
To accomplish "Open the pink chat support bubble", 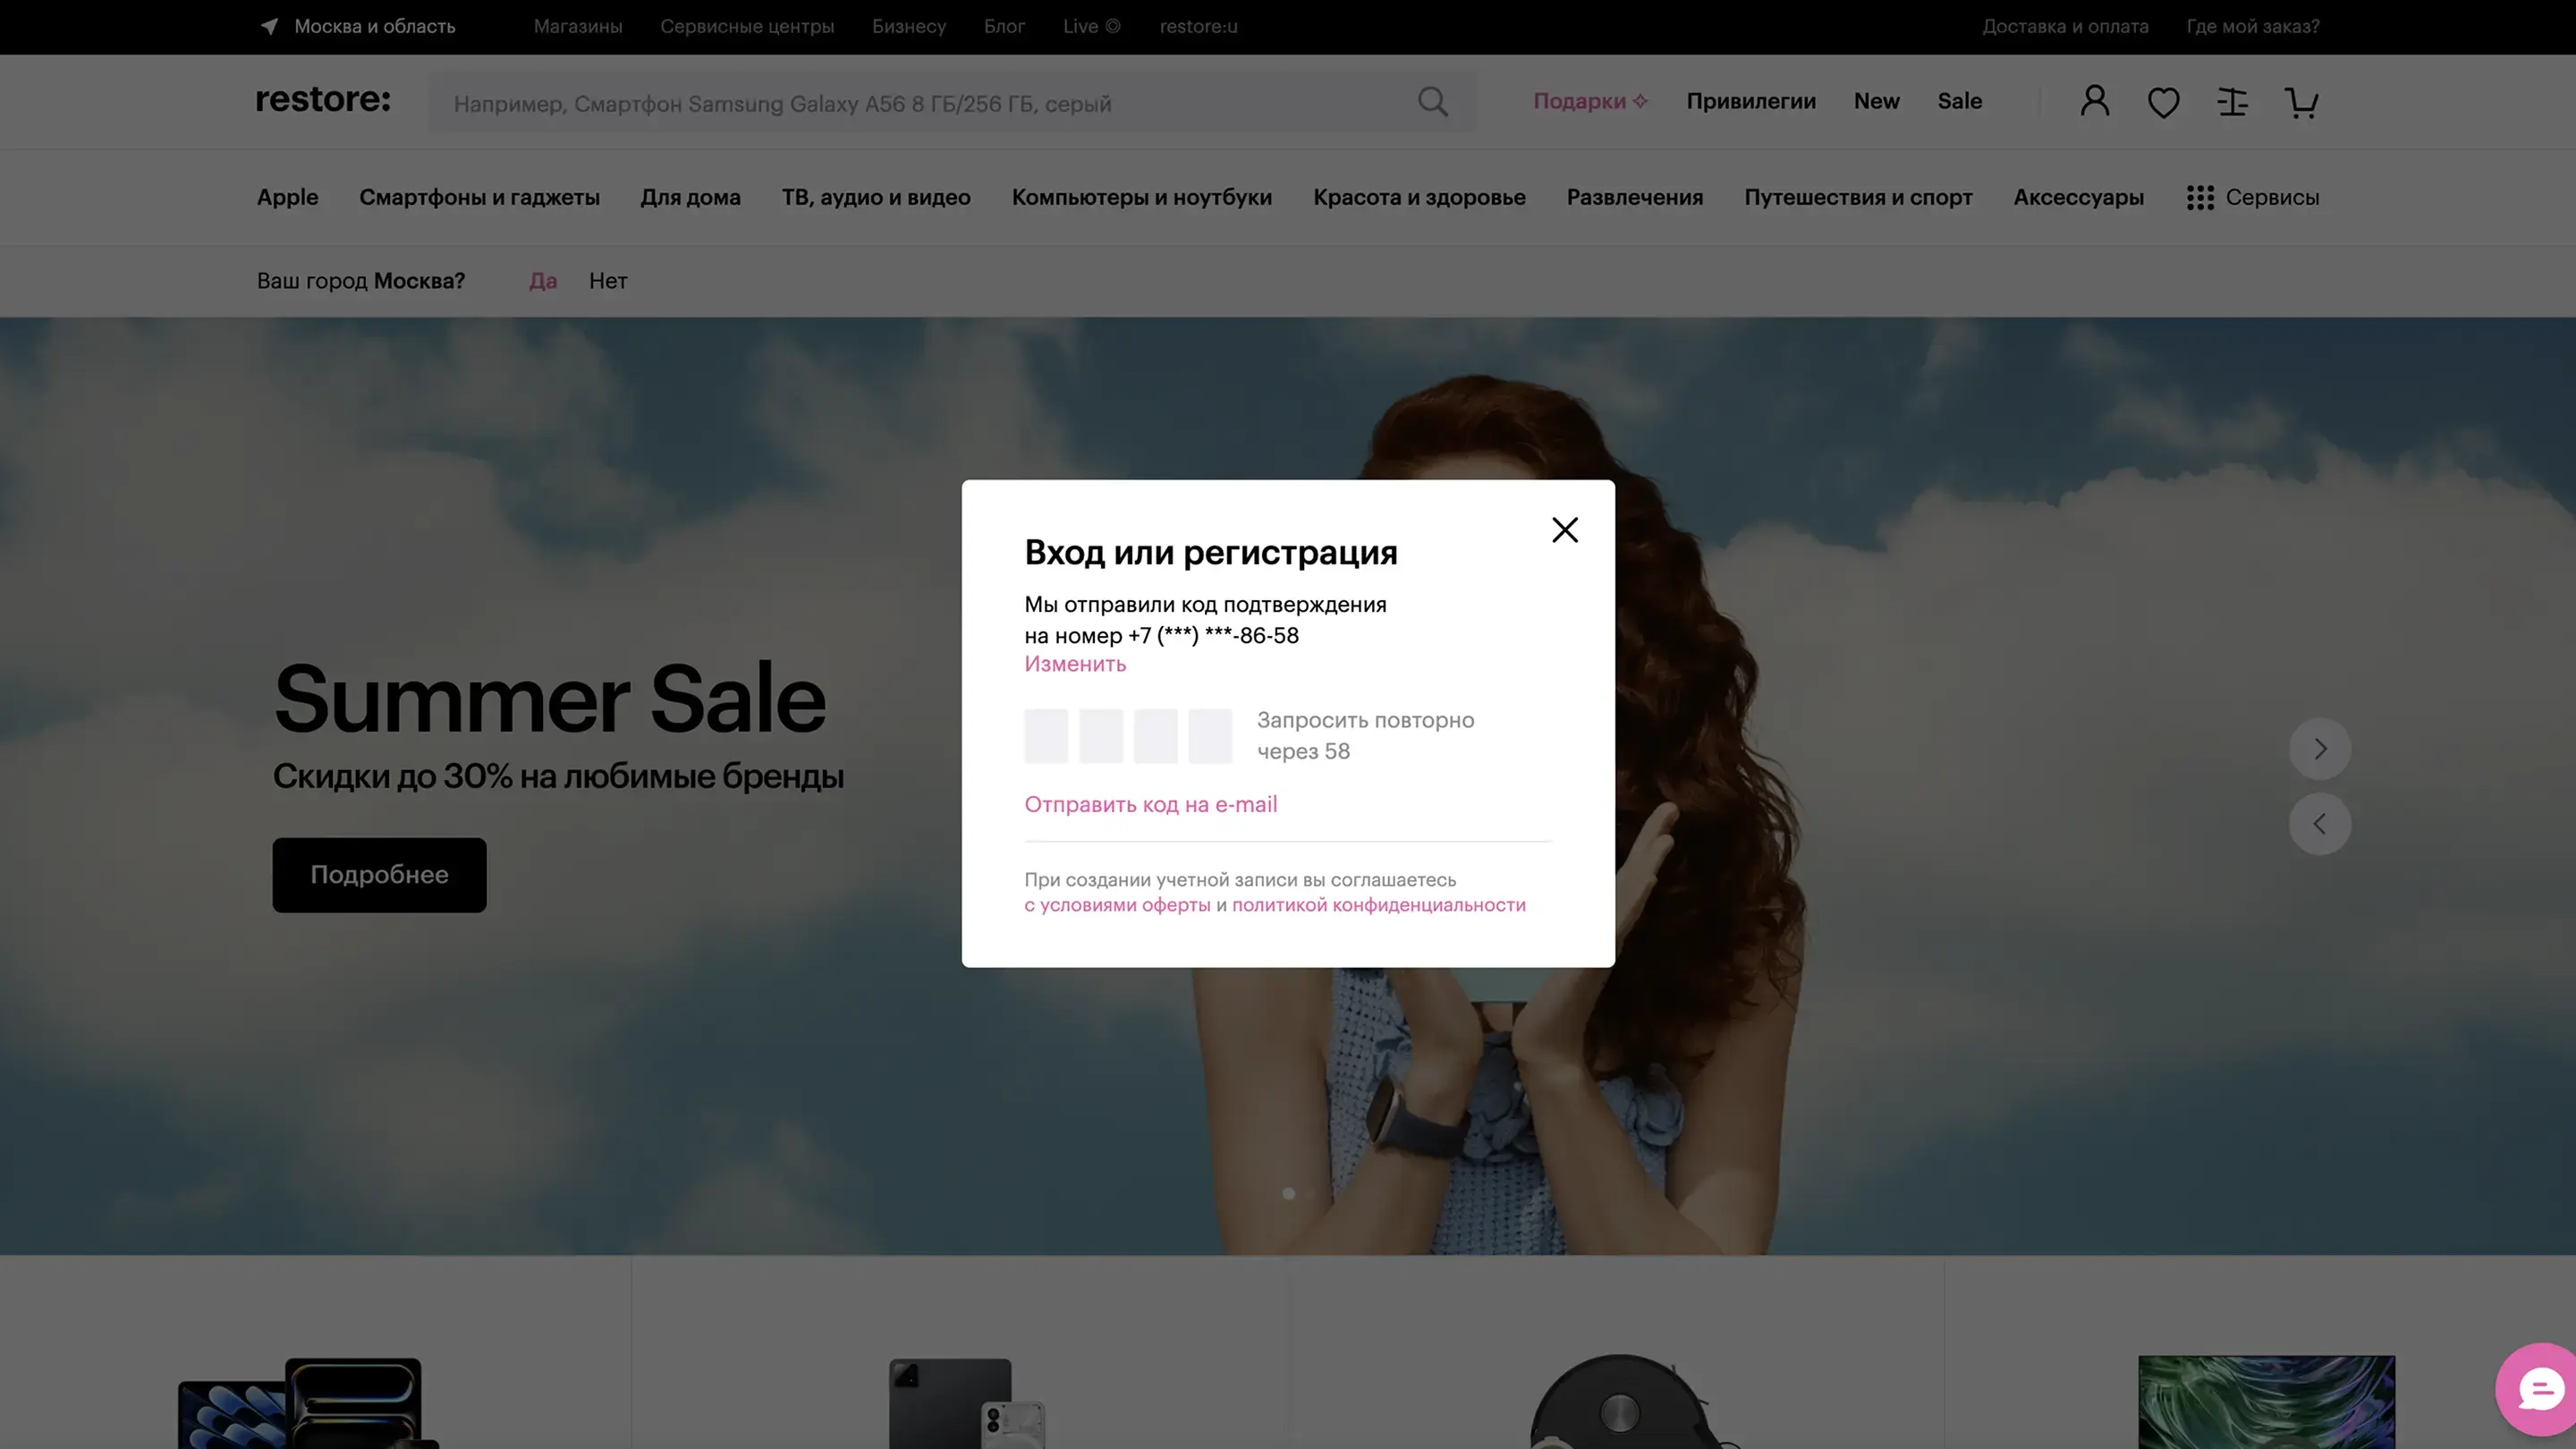I will tap(2540, 1389).
